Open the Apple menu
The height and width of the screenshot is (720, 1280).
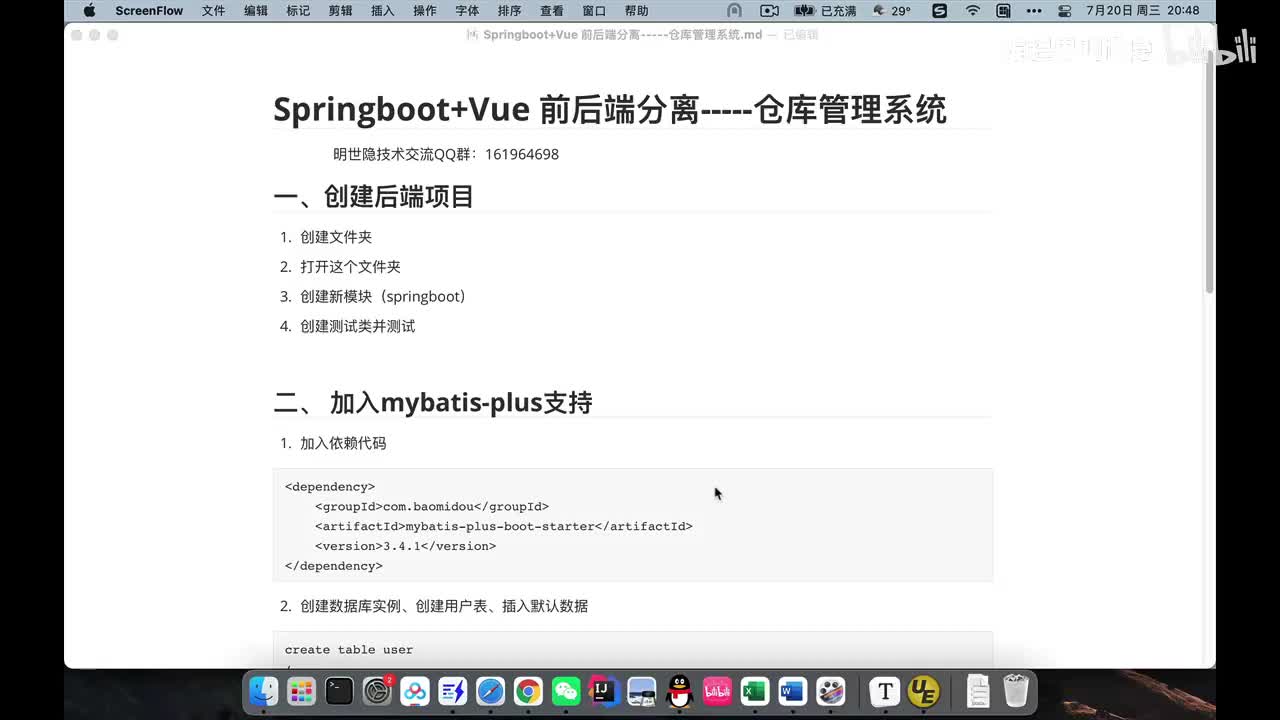click(x=89, y=11)
